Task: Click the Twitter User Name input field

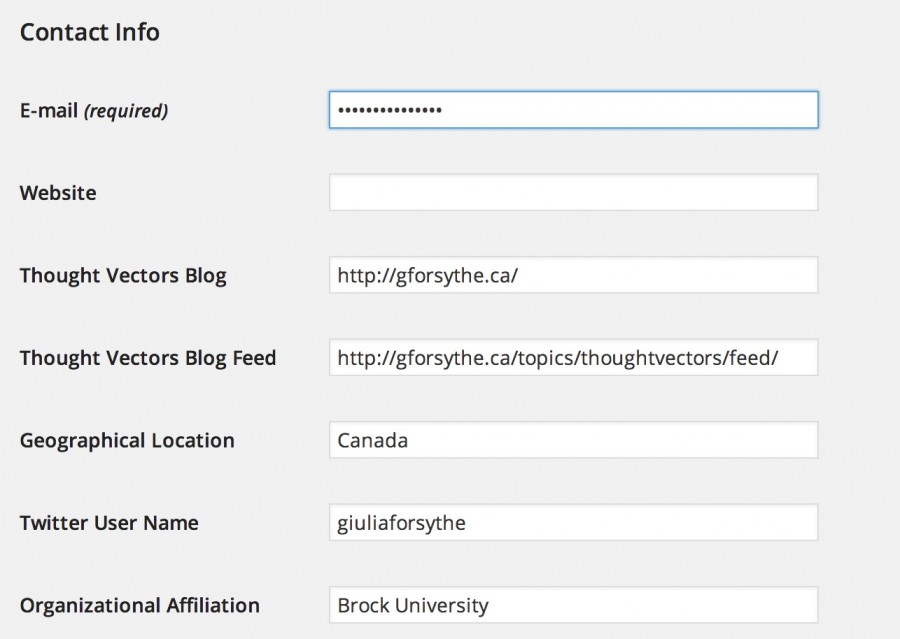Action: pos(572,522)
